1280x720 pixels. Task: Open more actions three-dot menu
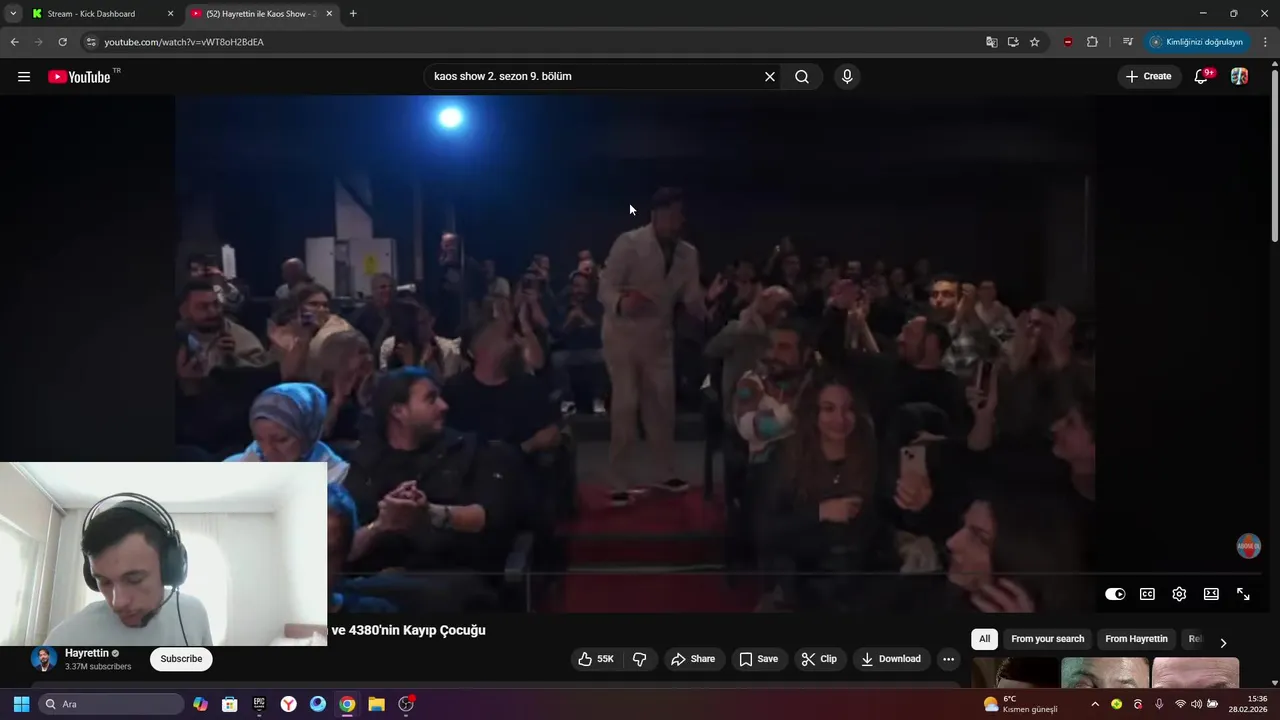(x=949, y=659)
